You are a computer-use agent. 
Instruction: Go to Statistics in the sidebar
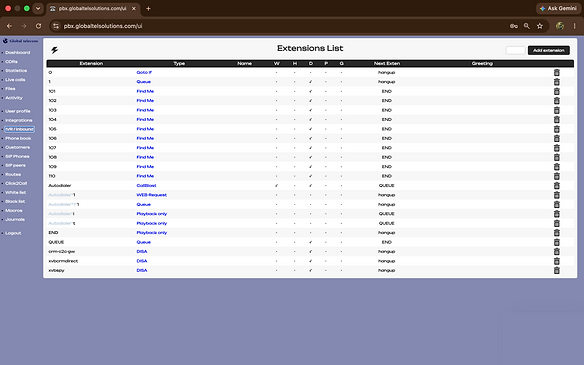[16, 71]
